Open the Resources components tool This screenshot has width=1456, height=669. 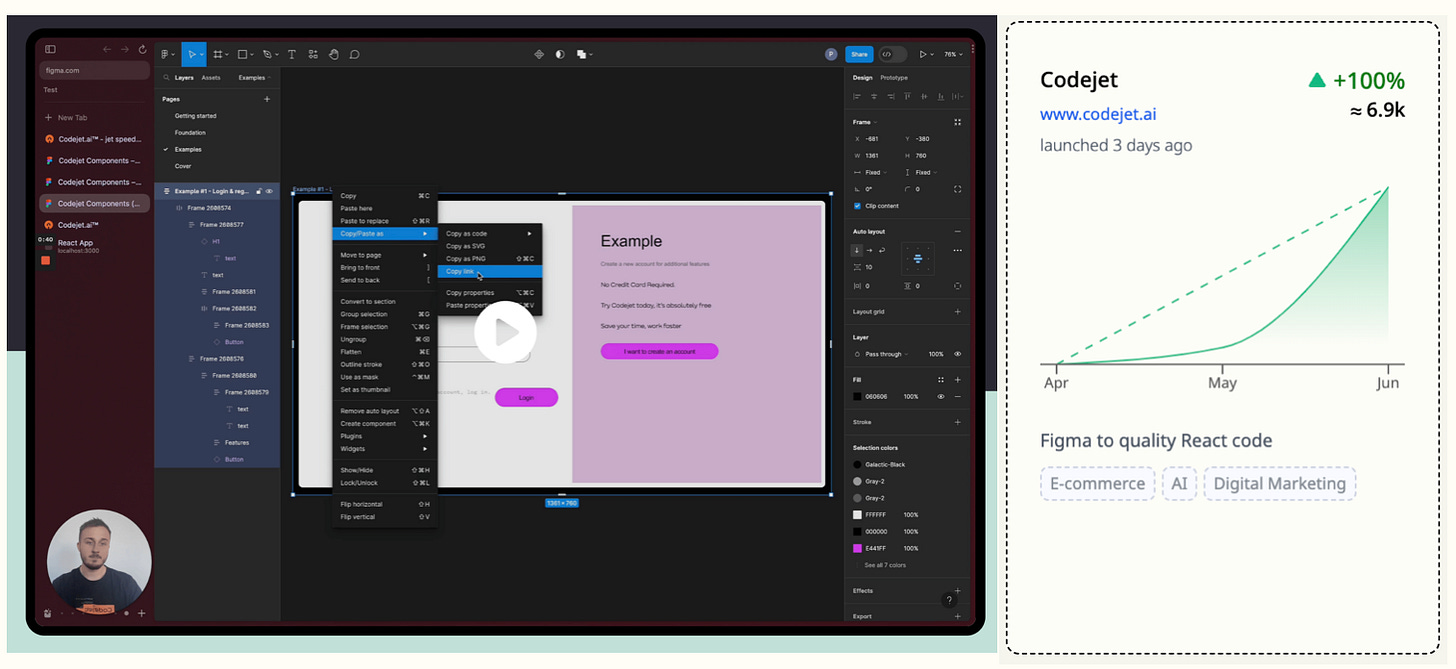click(313, 54)
